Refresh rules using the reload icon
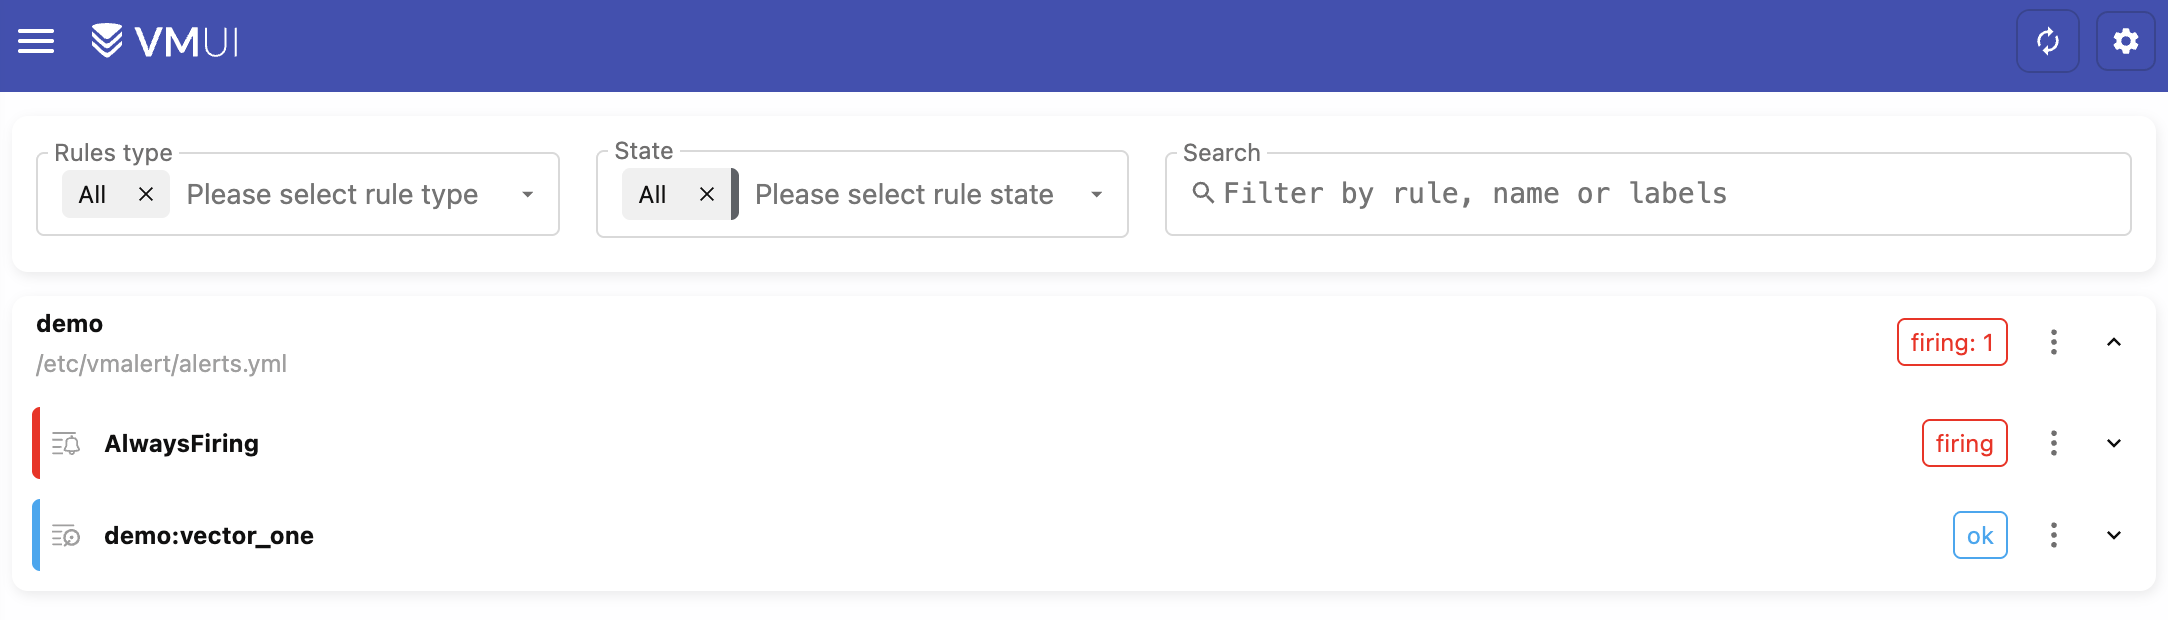Viewport: 2168px width, 620px height. click(2047, 41)
